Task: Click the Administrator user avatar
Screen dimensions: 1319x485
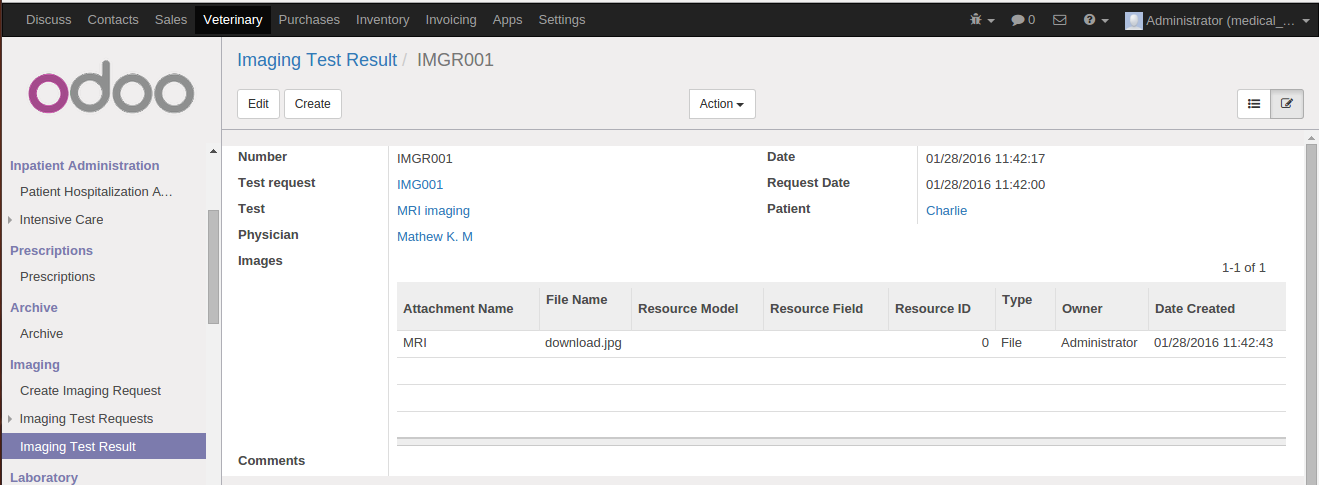Action: point(1133,20)
